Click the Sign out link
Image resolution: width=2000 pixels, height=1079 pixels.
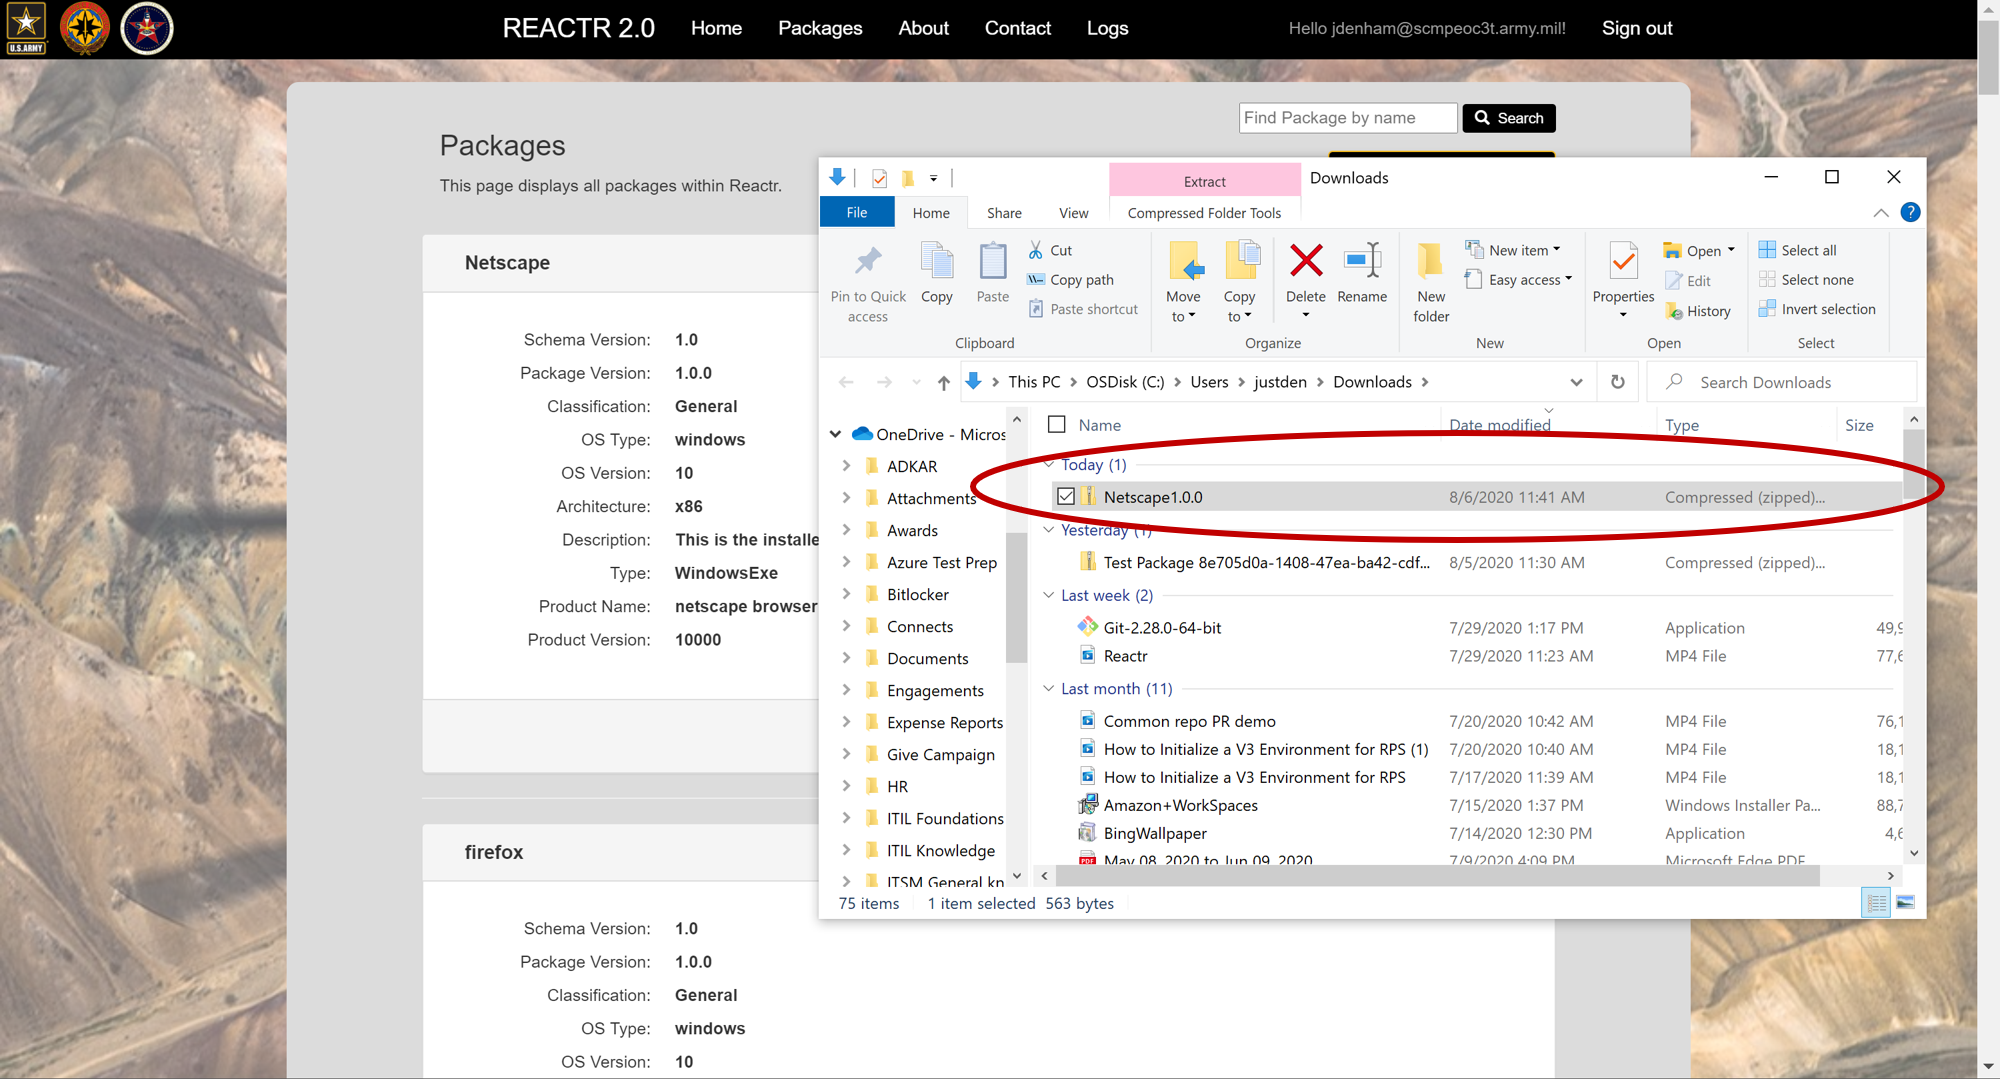(1637, 28)
